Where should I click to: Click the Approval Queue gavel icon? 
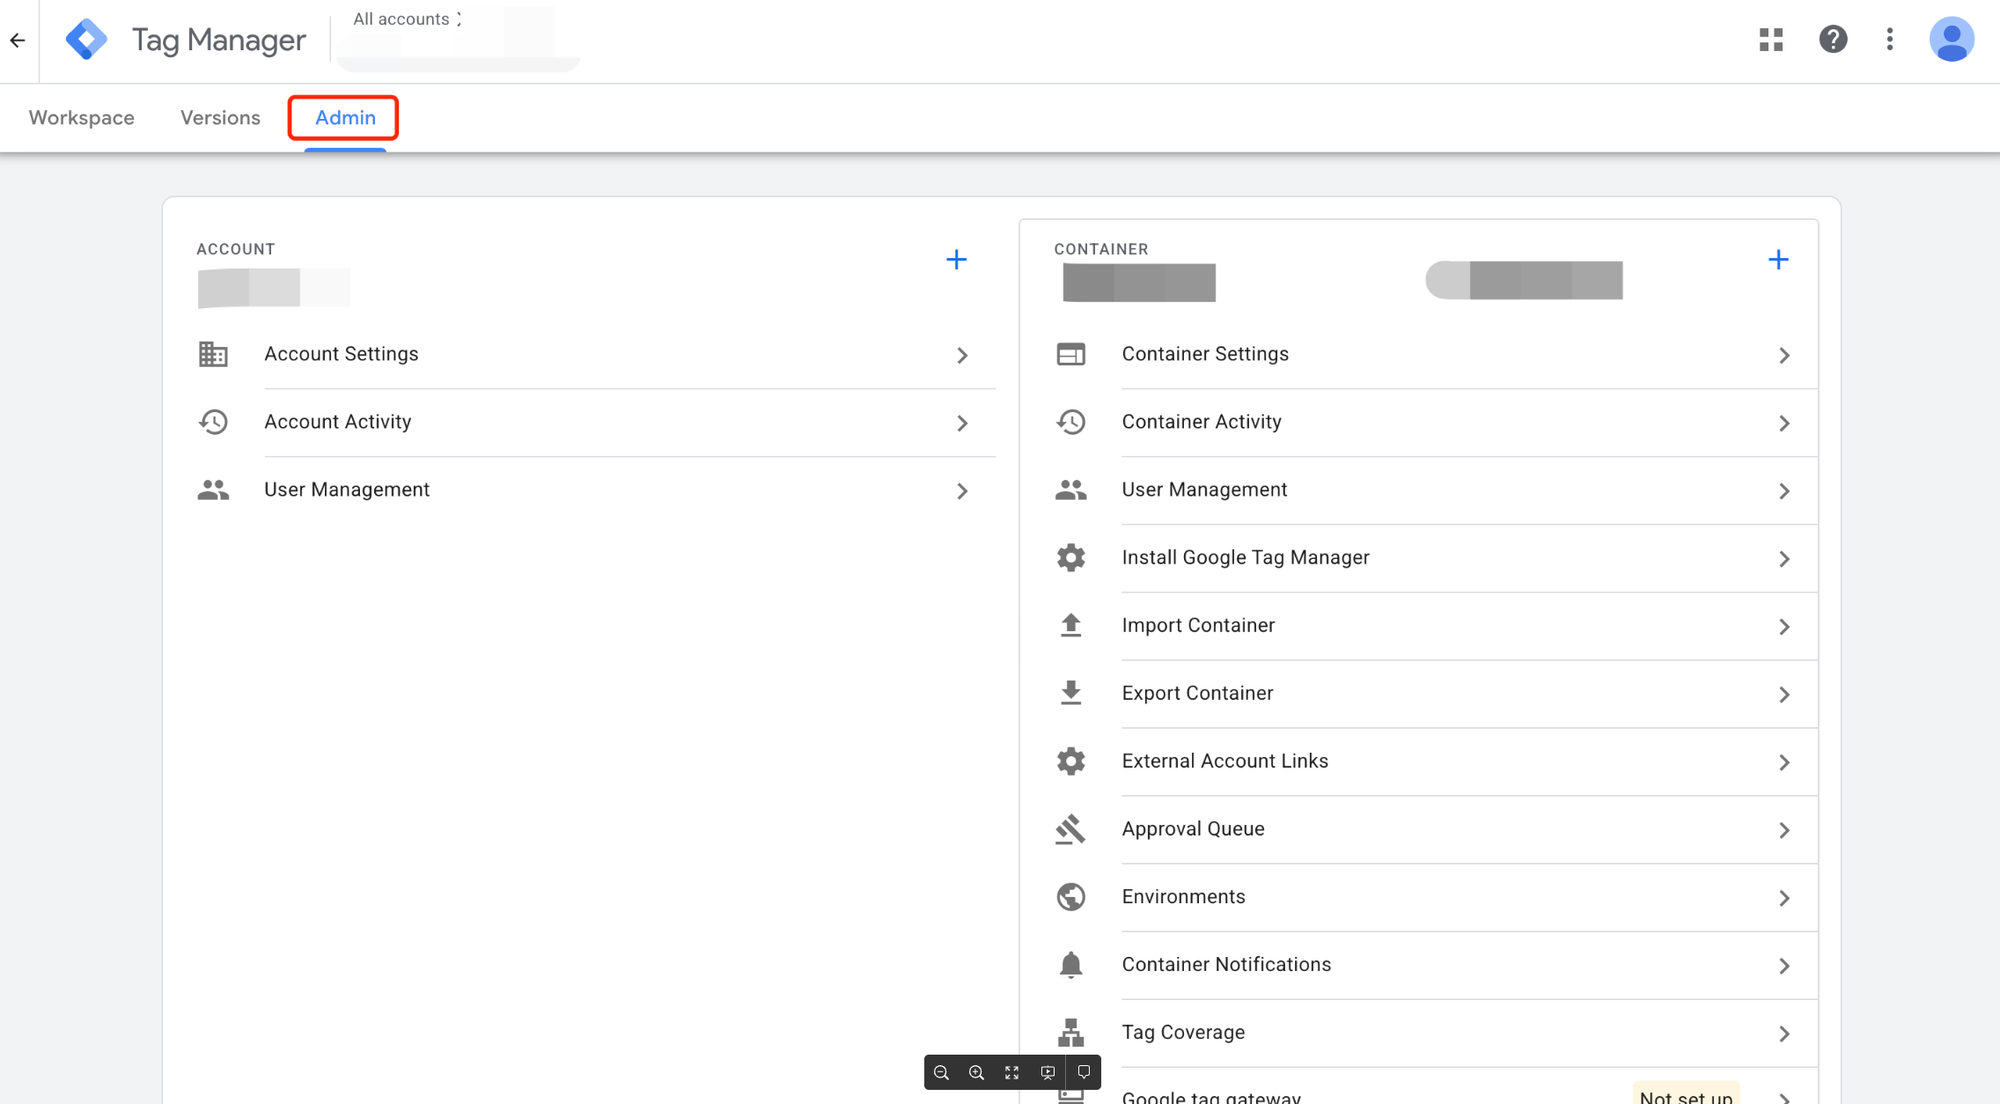point(1070,829)
